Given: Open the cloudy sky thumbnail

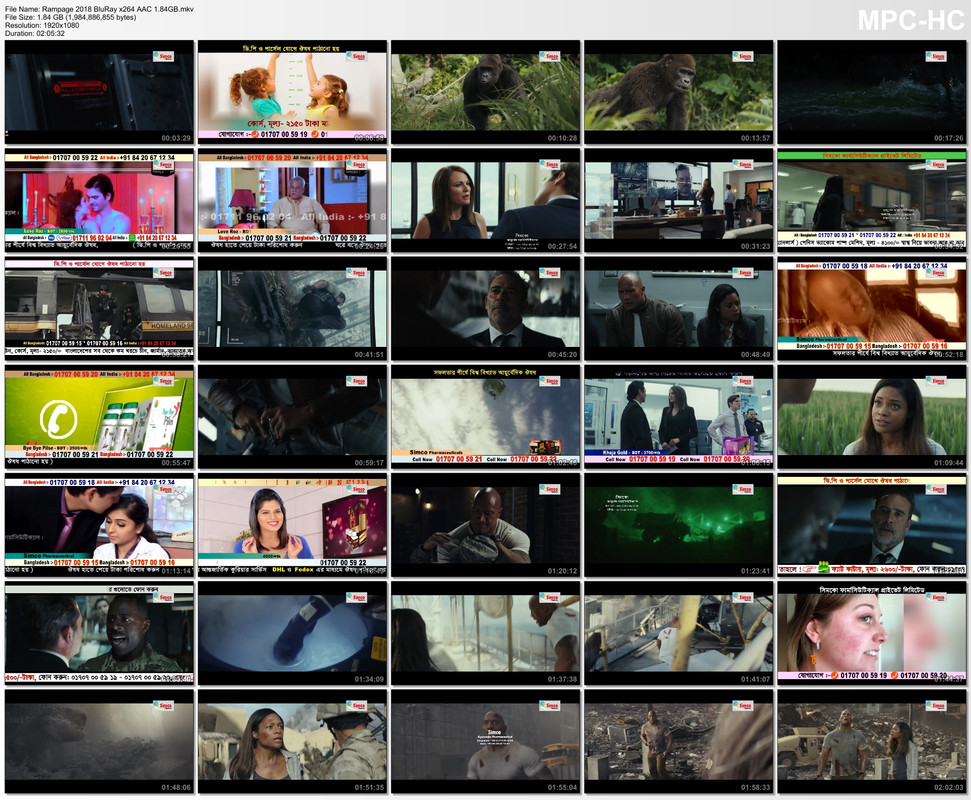Looking at the screenshot, I should tap(486, 417).
